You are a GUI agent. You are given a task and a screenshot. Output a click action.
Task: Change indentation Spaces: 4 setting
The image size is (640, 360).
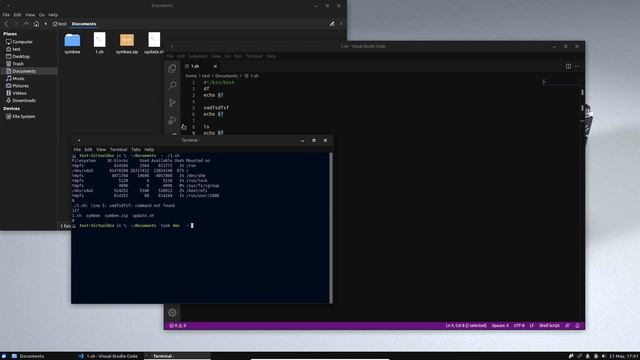(x=500, y=326)
